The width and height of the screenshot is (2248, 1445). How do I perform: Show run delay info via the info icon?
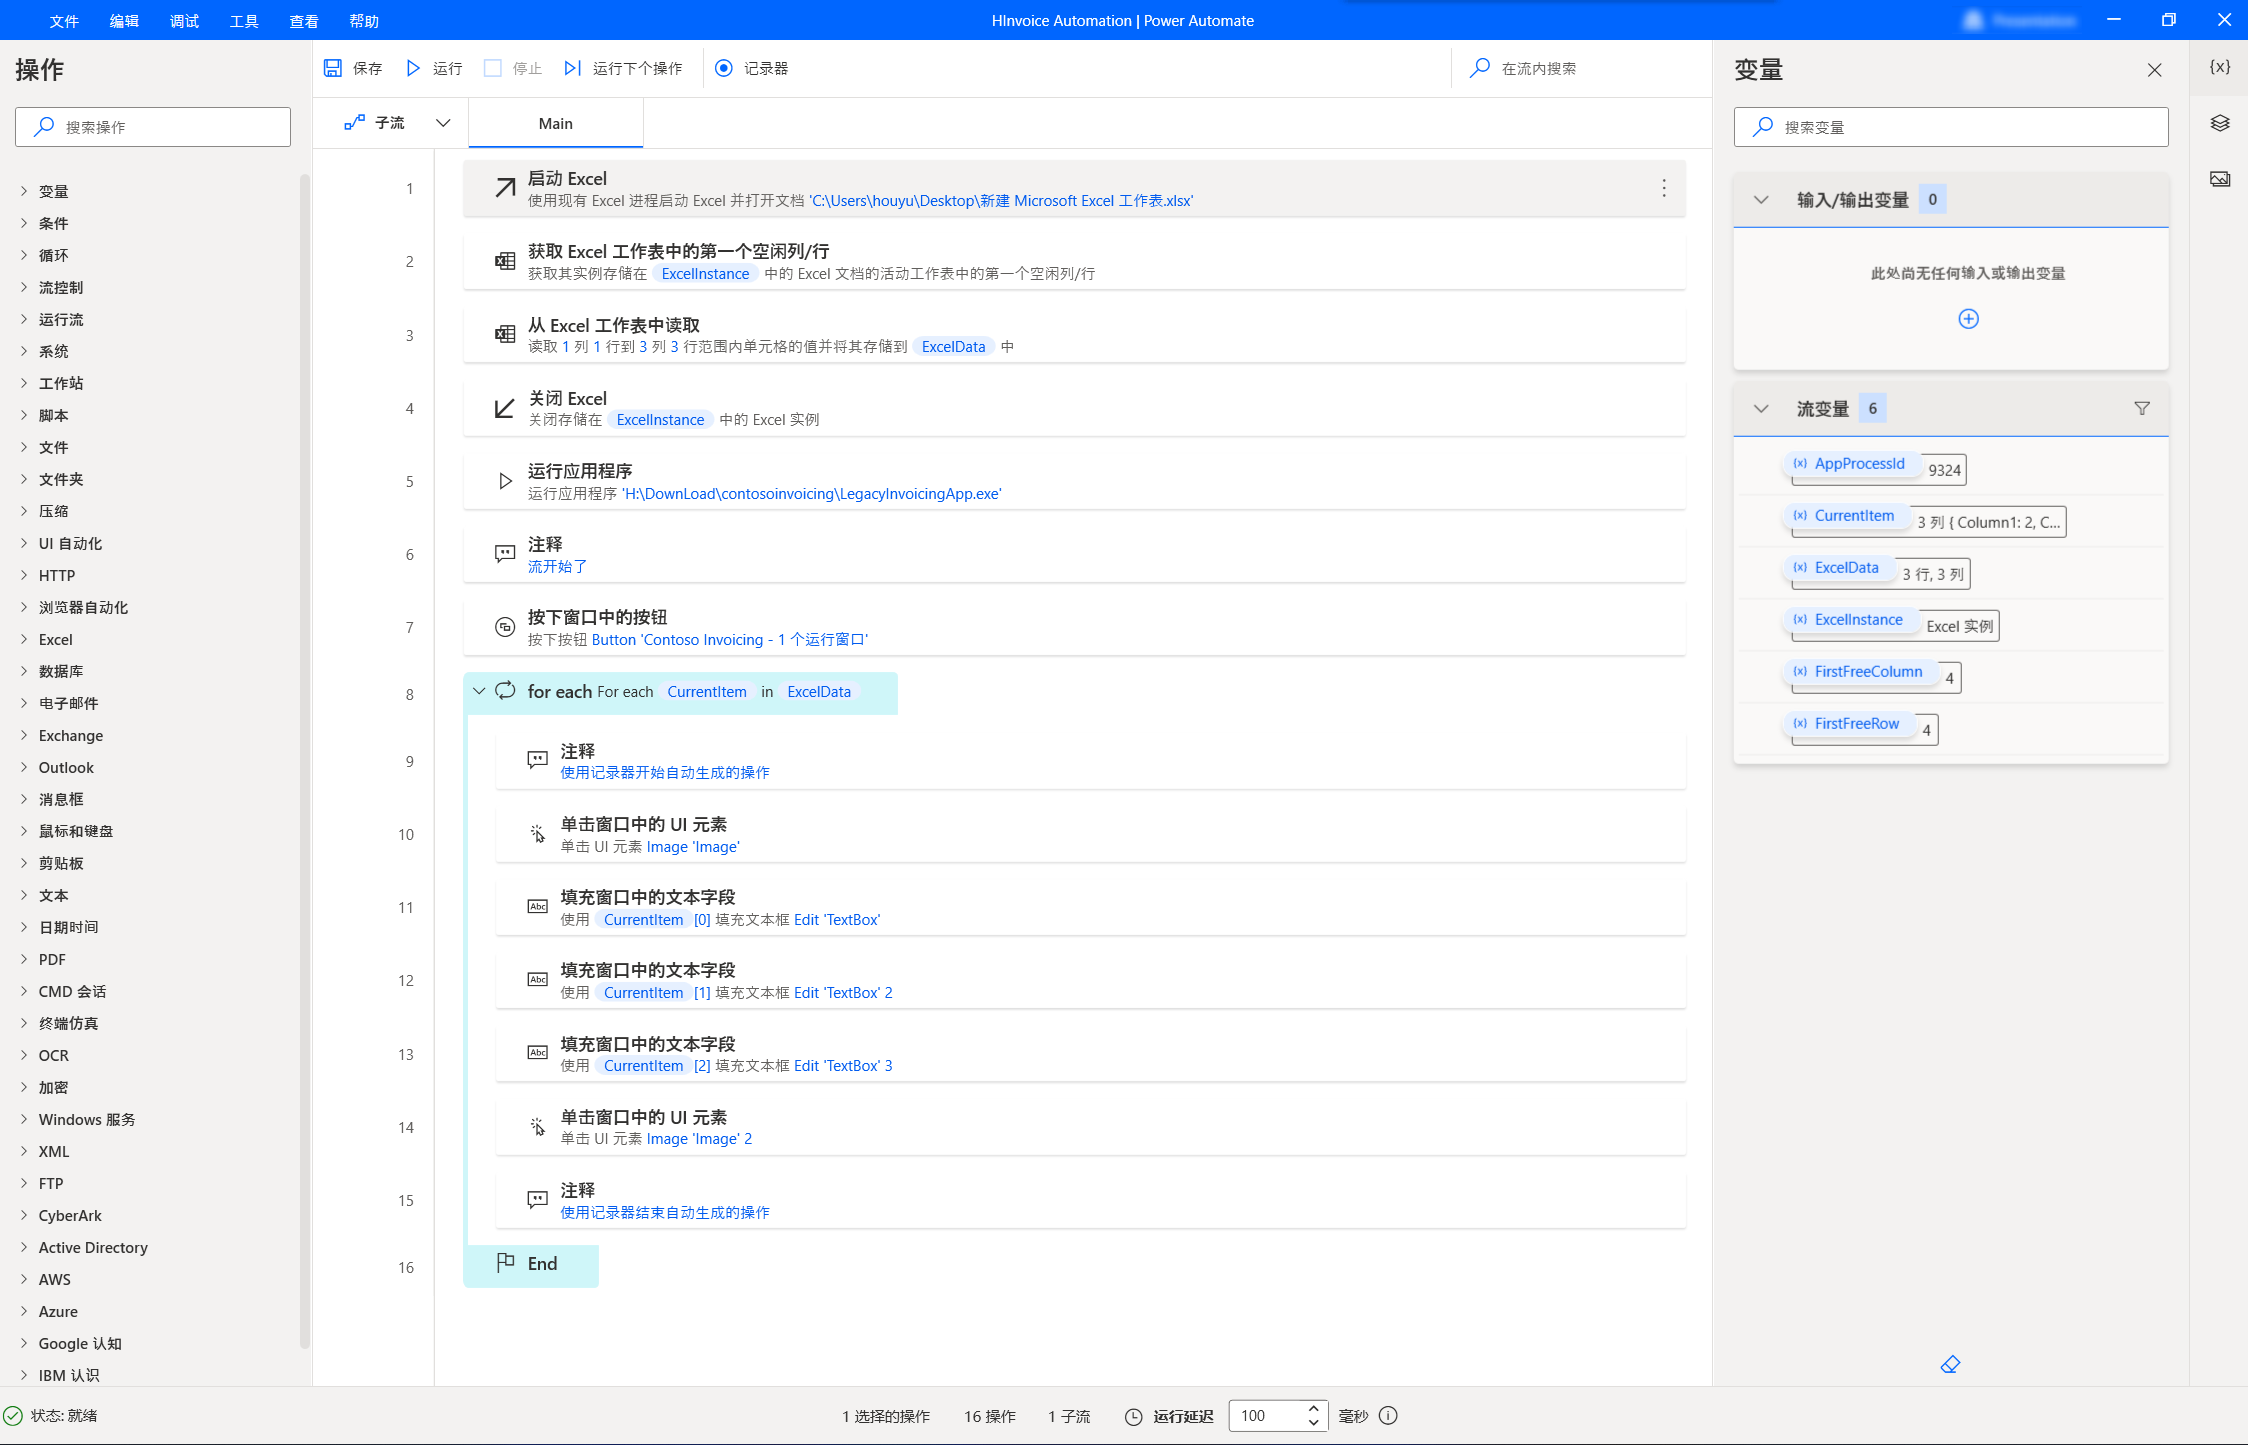point(1388,1416)
